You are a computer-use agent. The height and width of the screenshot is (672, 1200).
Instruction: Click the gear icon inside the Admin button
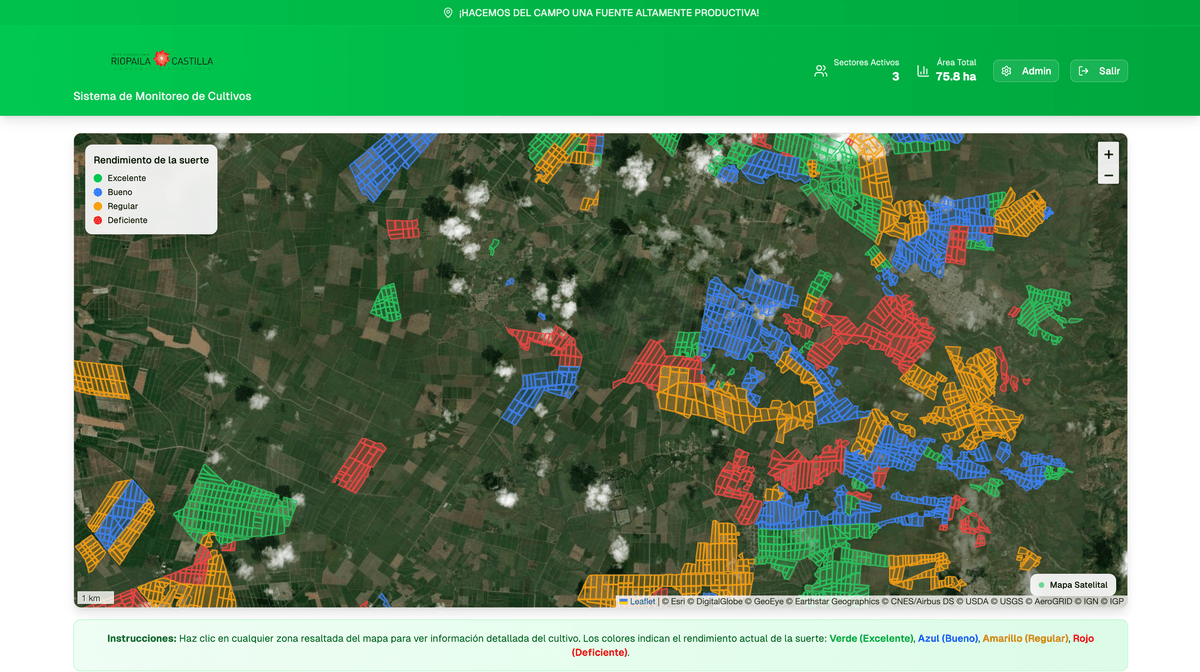[1008, 70]
